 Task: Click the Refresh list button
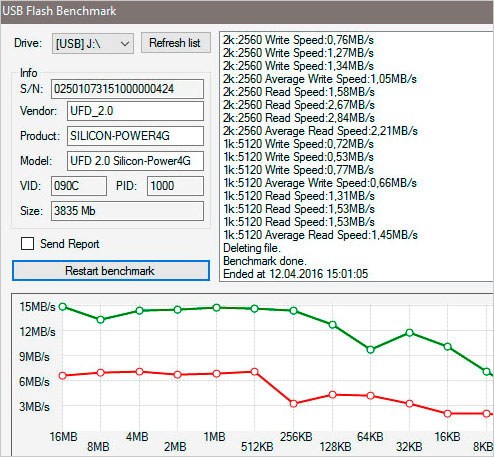pyautogui.click(x=176, y=43)
